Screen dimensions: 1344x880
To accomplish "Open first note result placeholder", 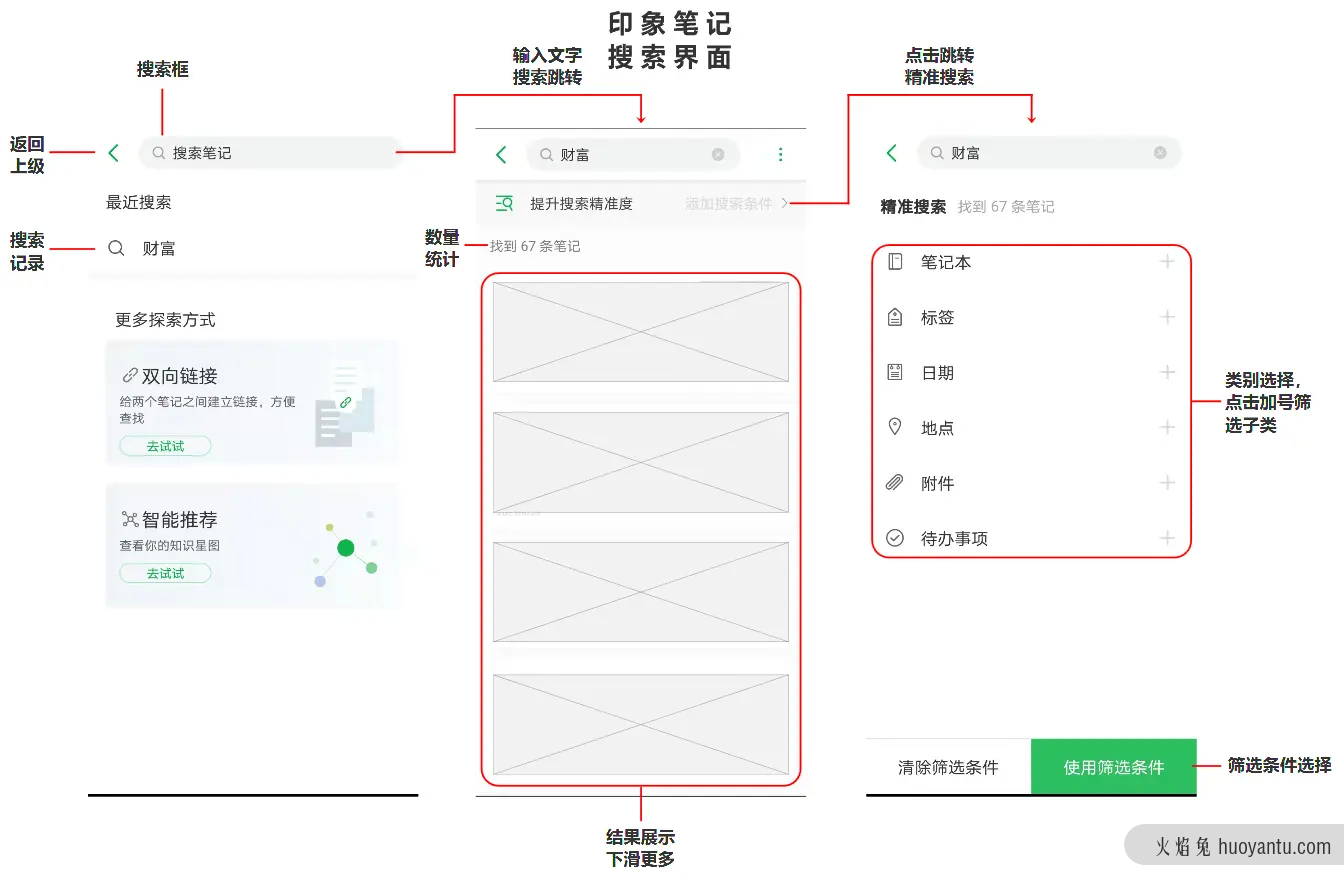I will point(641,331).
